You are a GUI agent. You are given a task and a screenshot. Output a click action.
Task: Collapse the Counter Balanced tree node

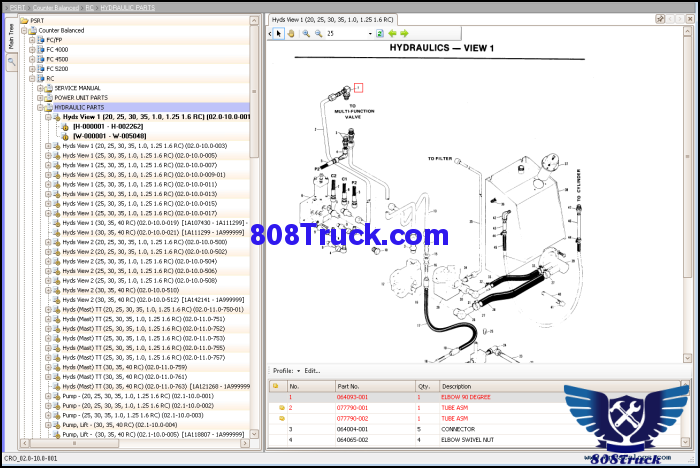(25, 30)
